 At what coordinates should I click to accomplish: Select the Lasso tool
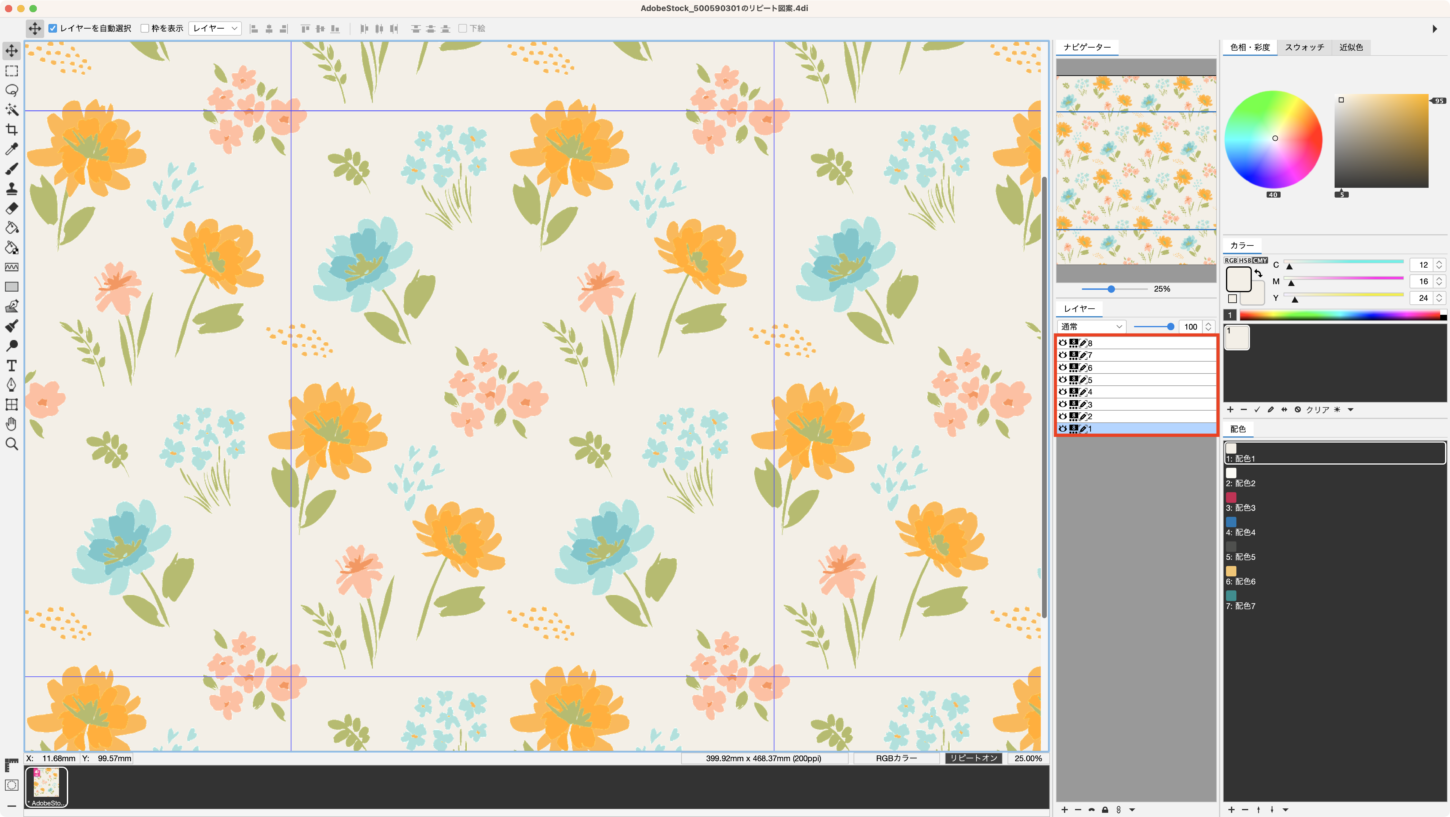(12, 90)
